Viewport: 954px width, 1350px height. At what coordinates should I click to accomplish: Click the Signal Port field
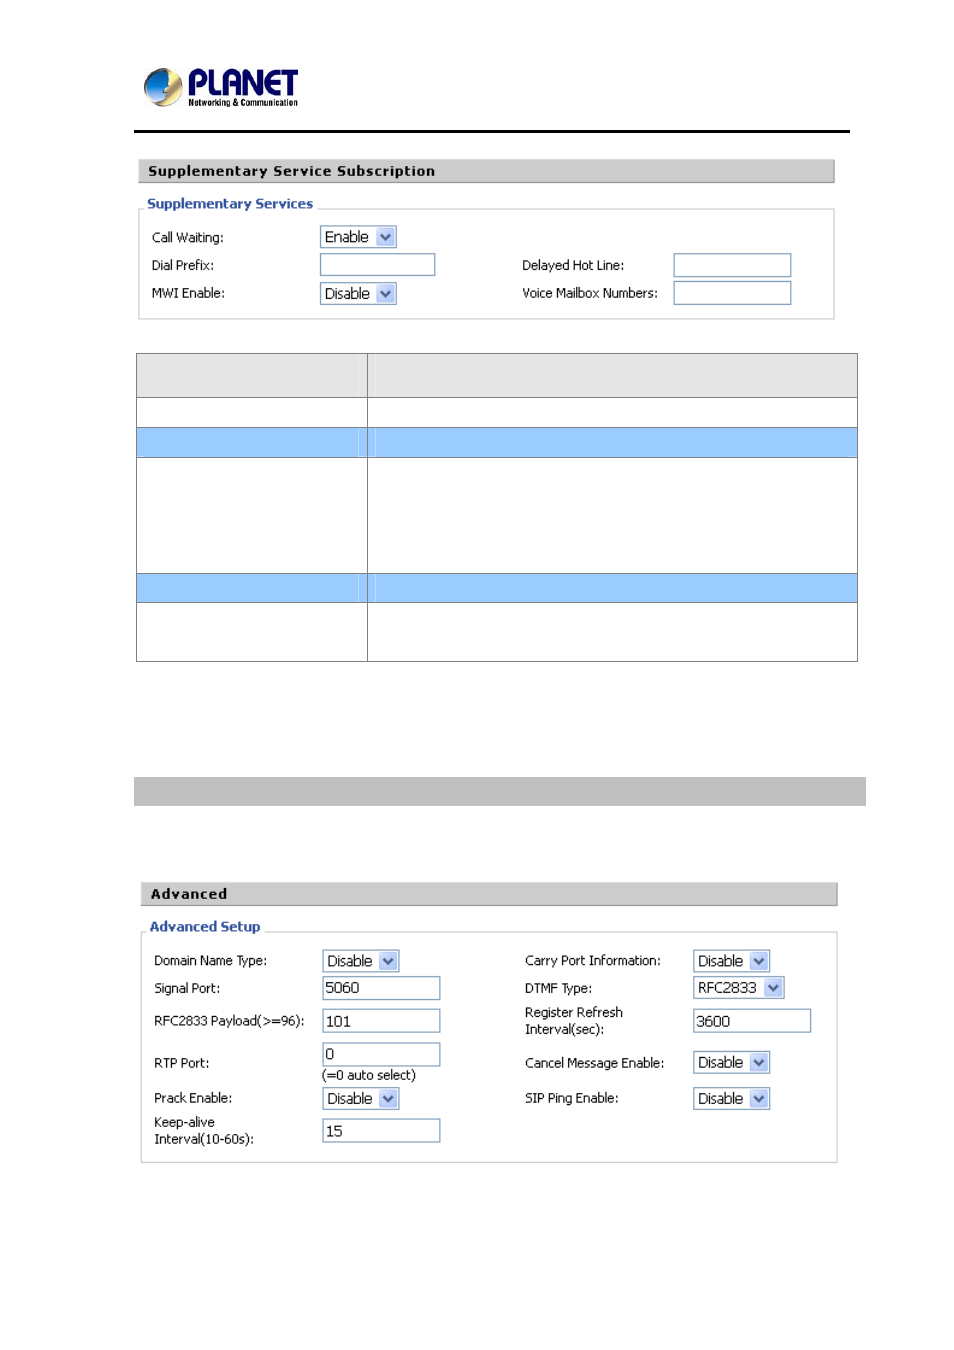(380, 988)
